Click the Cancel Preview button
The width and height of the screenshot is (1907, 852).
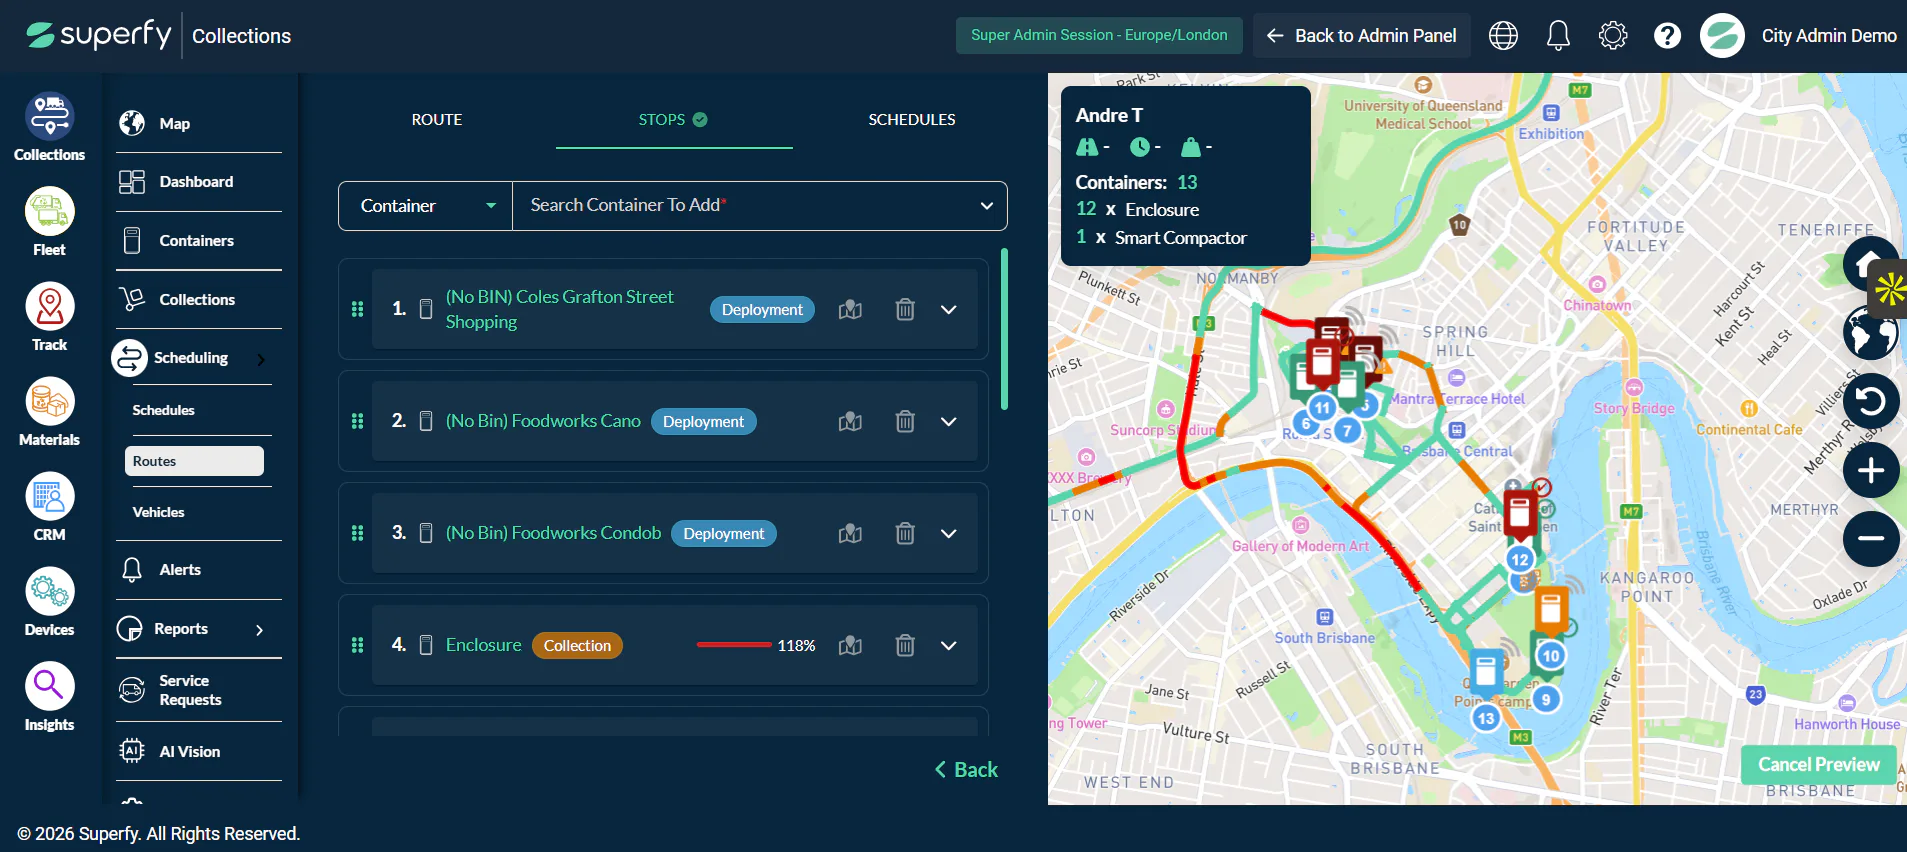click(x=1819, y=765)
